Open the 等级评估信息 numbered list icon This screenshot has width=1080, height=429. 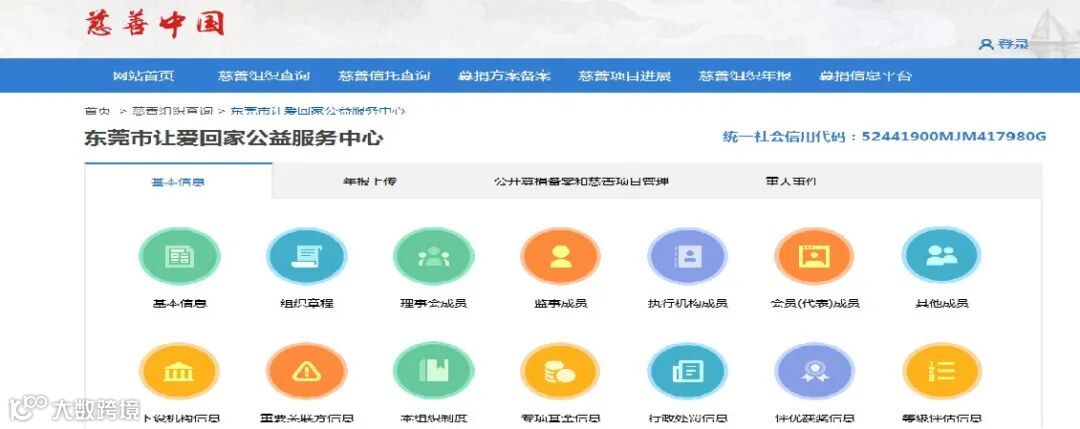[942, 371]
